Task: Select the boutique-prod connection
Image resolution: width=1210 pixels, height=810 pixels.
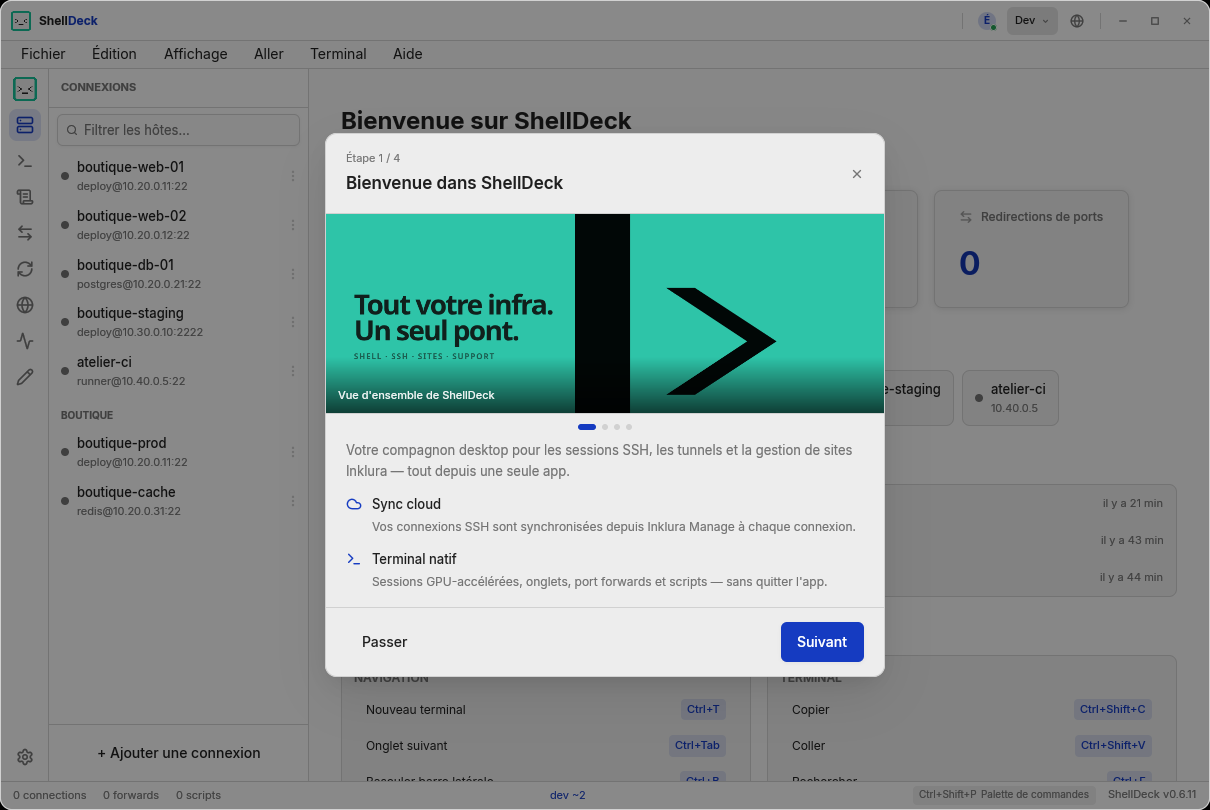Action: [179, 452]
